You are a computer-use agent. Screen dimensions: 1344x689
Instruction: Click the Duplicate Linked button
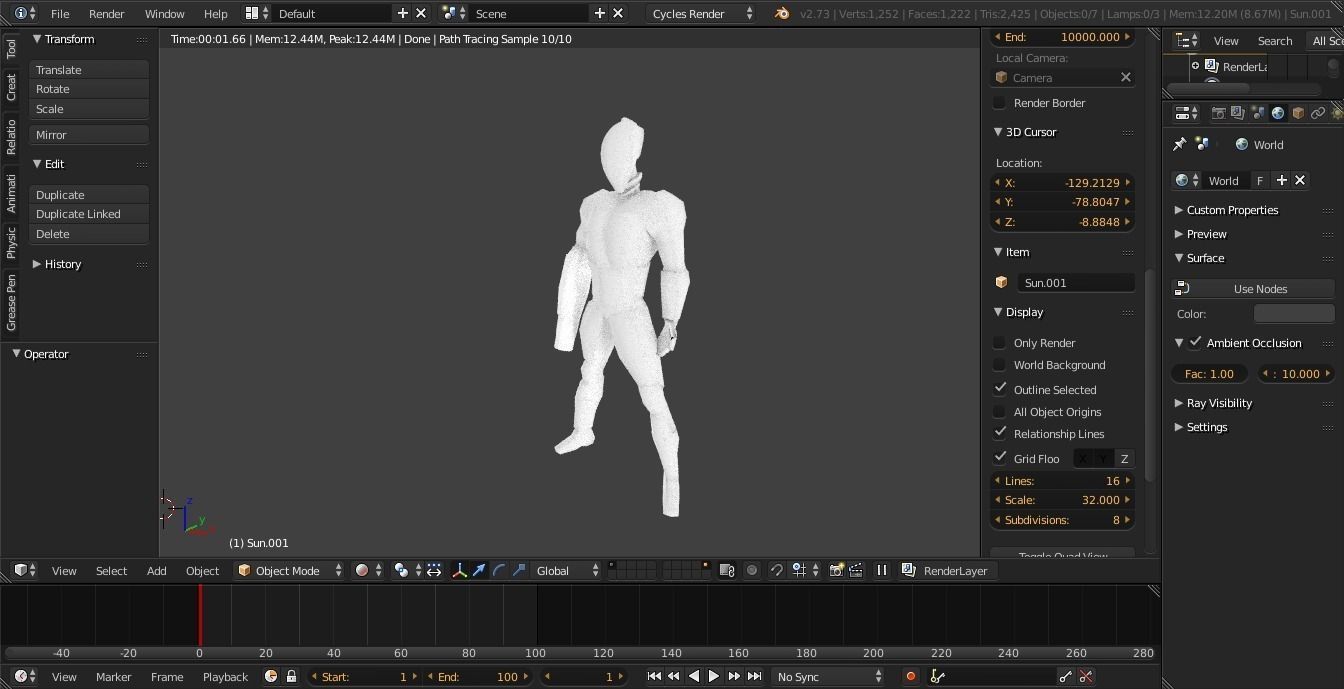[89, 214]
